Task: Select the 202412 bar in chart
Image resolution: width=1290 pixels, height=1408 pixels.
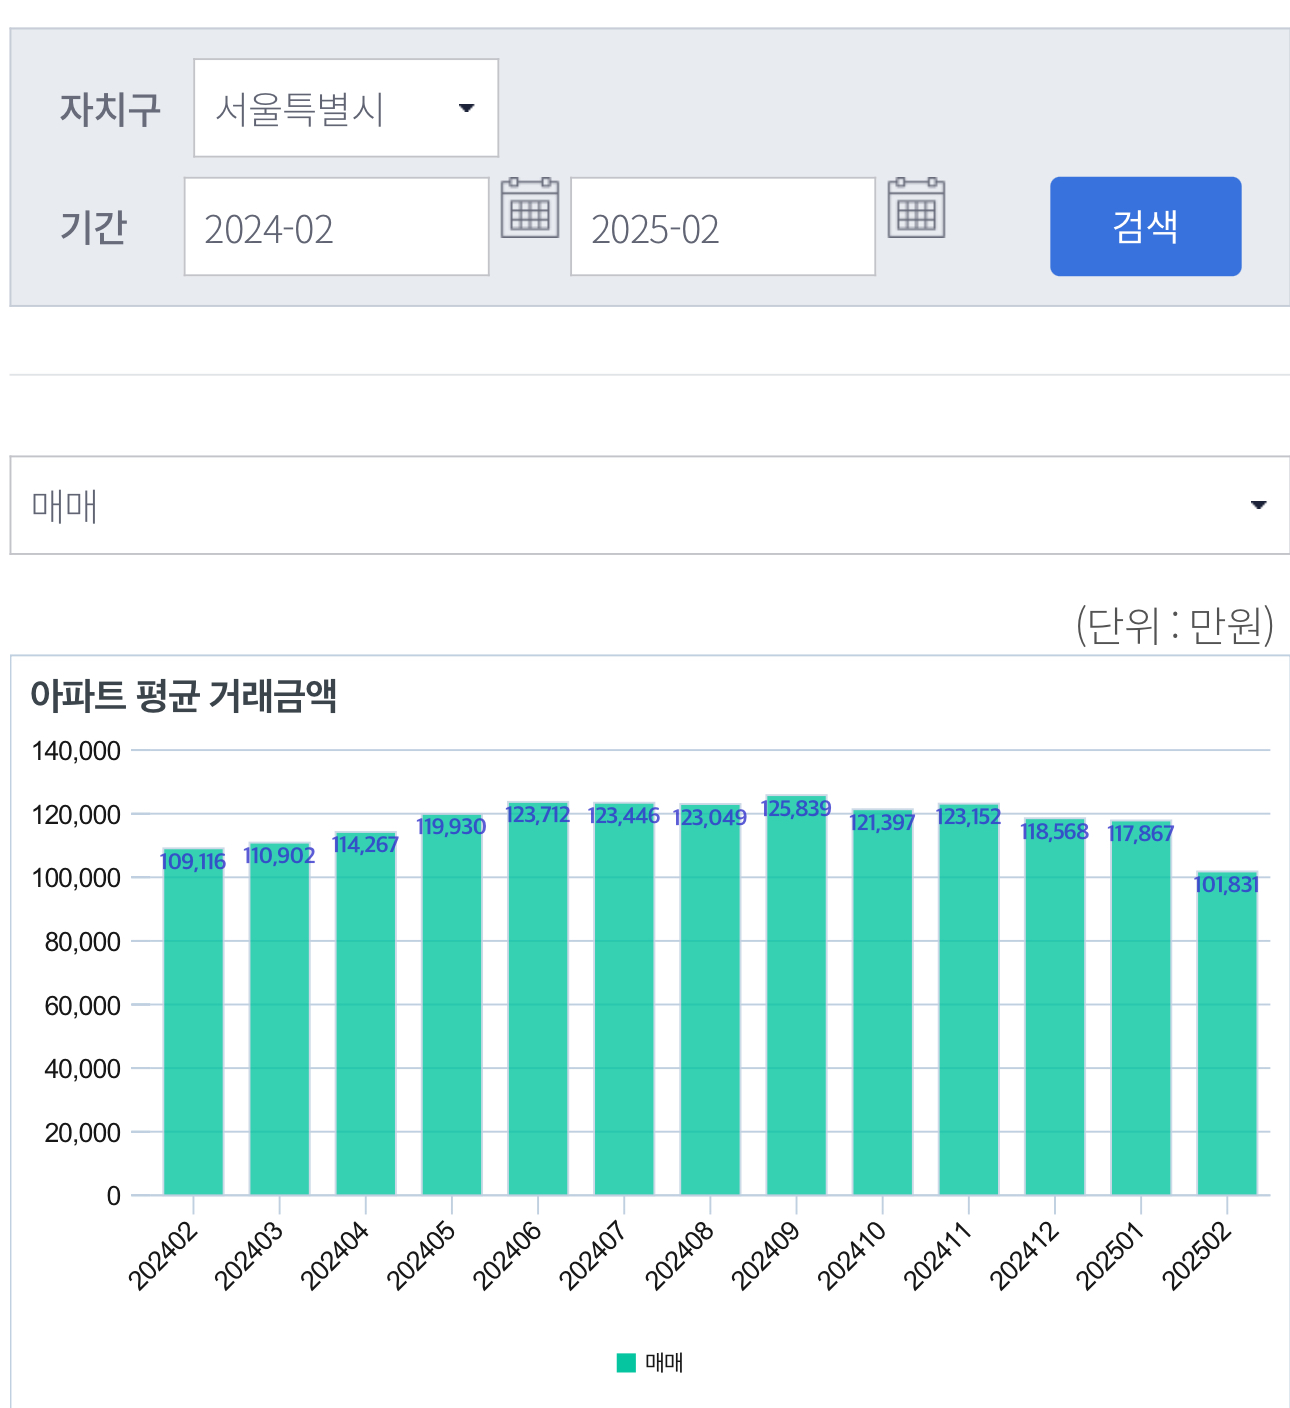Action: point(1055,1006)
